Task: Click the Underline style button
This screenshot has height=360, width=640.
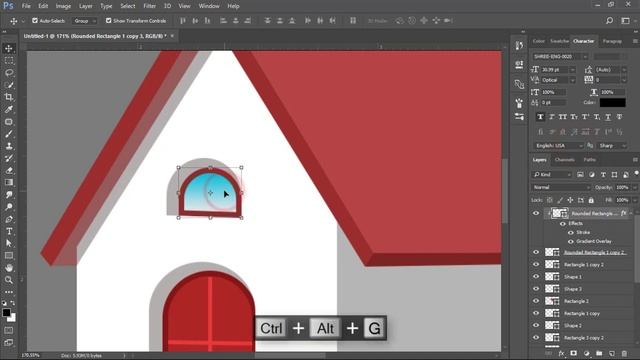Action: pos(608,117)
